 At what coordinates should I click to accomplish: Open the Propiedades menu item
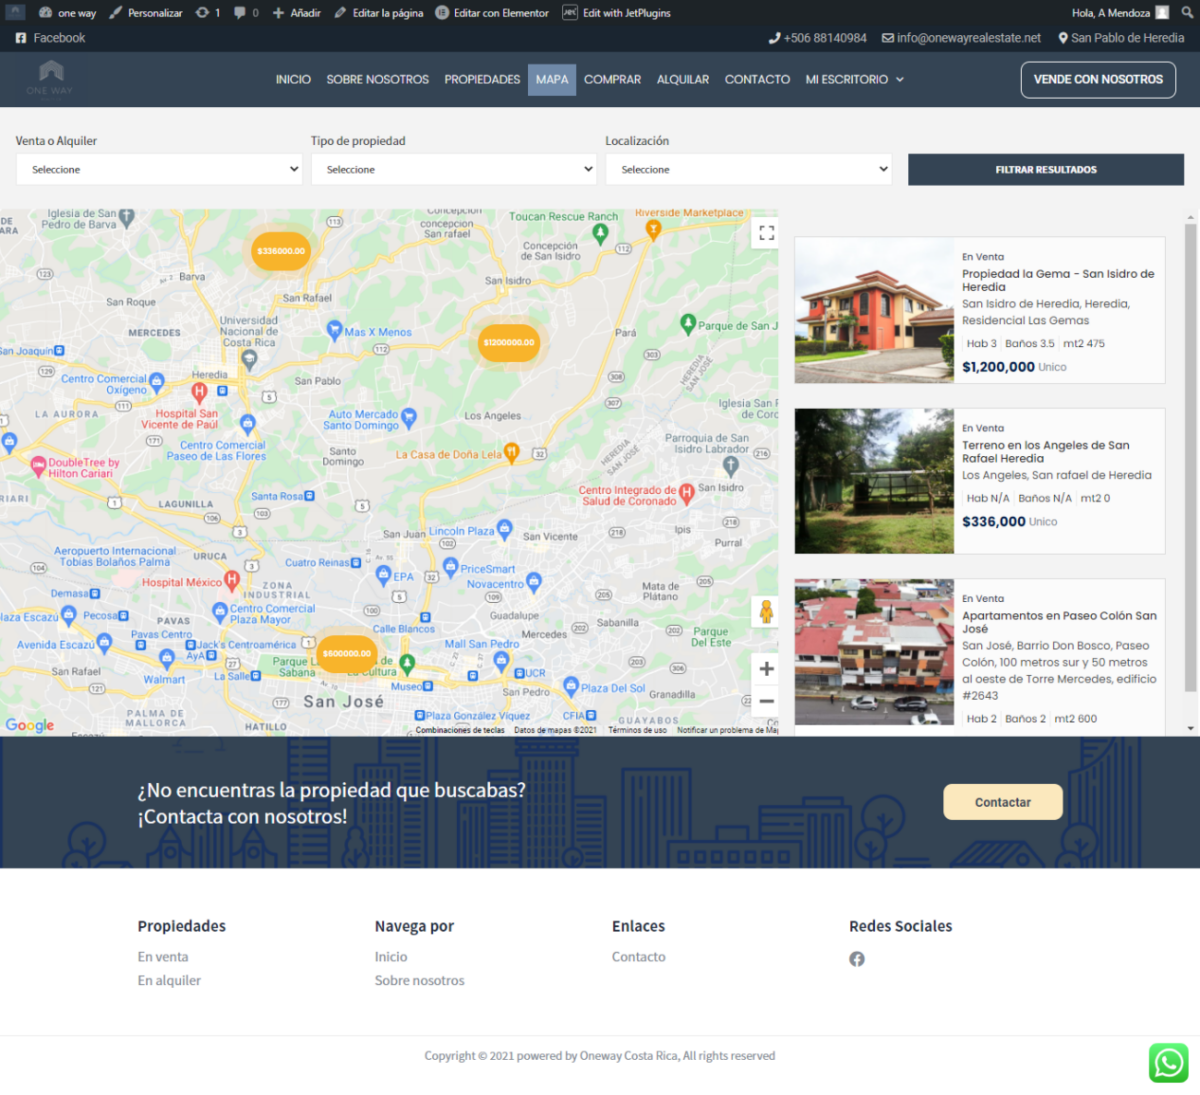pyautogui.click(x=482, y=79)
